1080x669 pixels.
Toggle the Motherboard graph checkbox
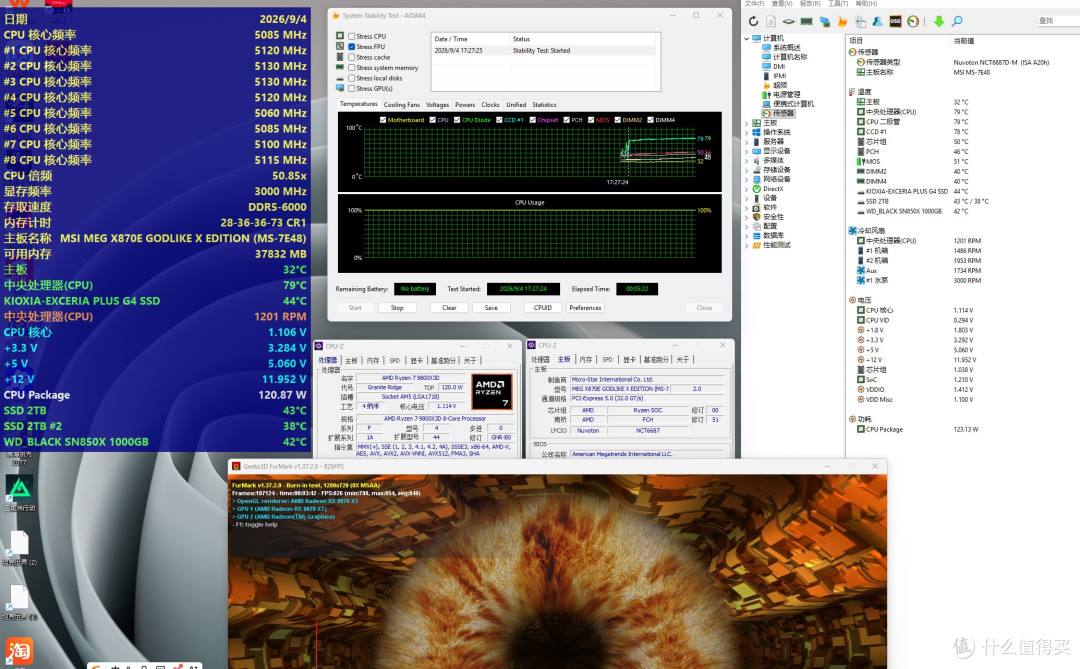(x=383, y=120)
